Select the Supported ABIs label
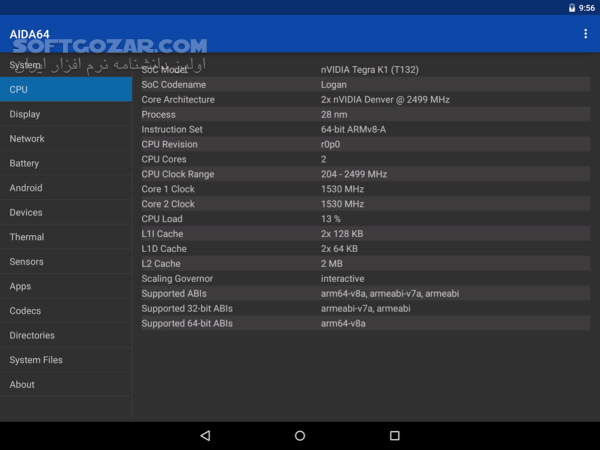The height and width of the screenshot is (450, 600). click(174, 293)
